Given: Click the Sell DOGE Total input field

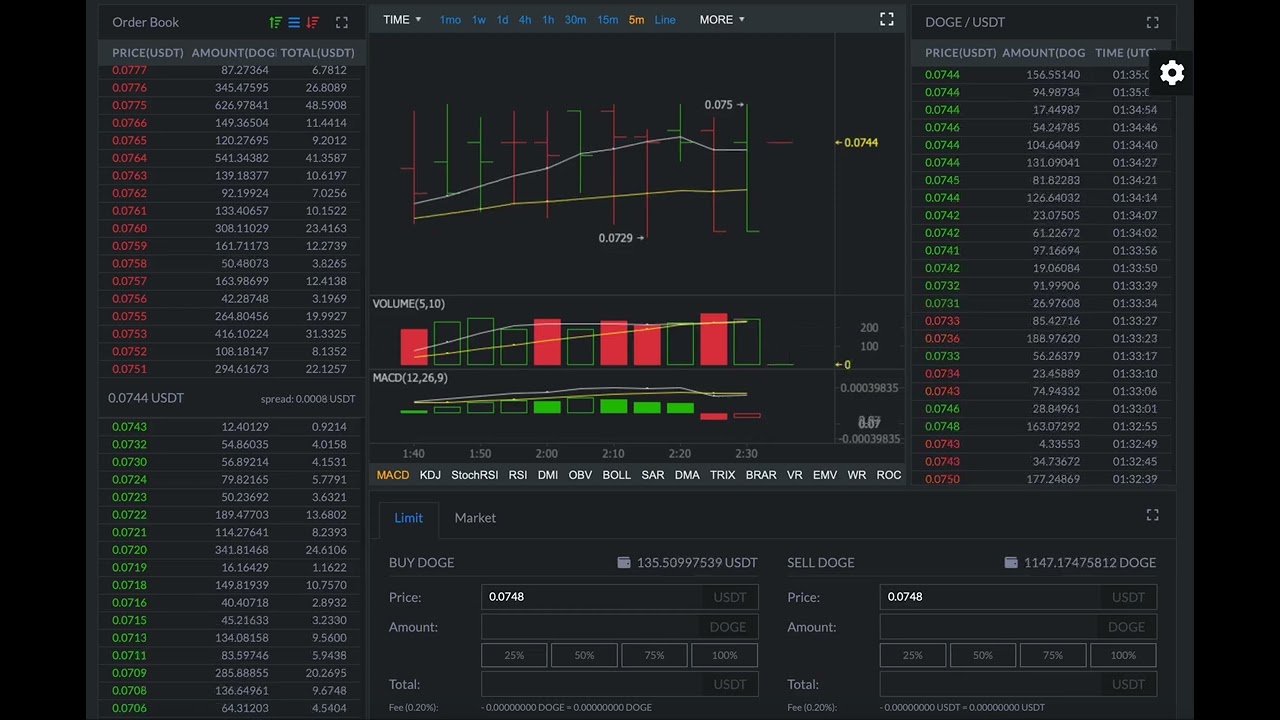Looking at the screenshot, I should 1018,684.
